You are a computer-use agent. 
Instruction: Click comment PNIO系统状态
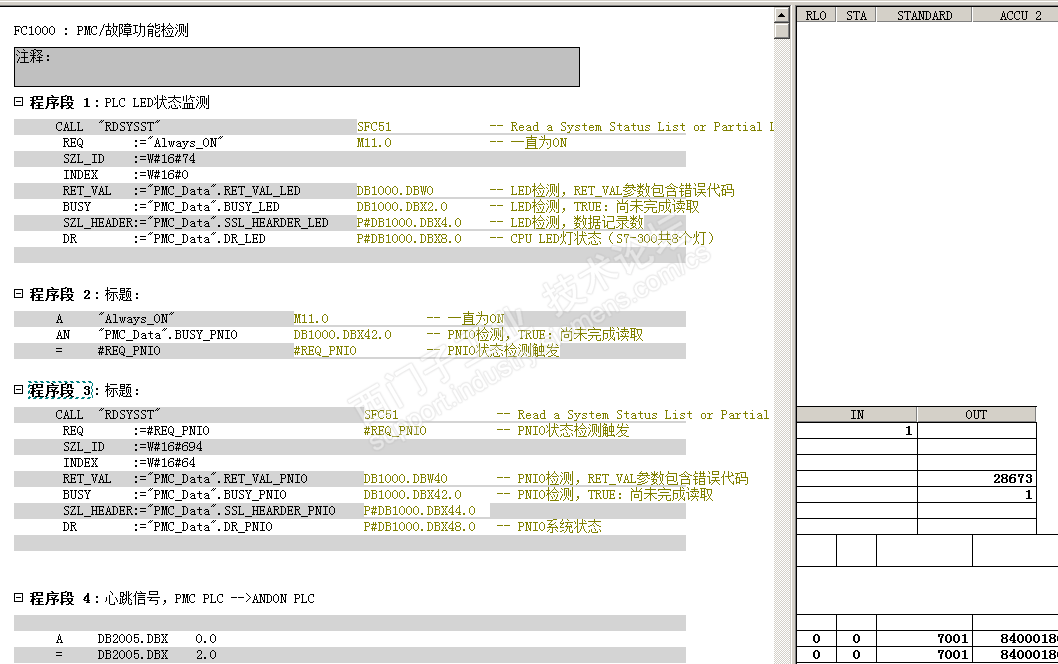(x=559, y=527)
